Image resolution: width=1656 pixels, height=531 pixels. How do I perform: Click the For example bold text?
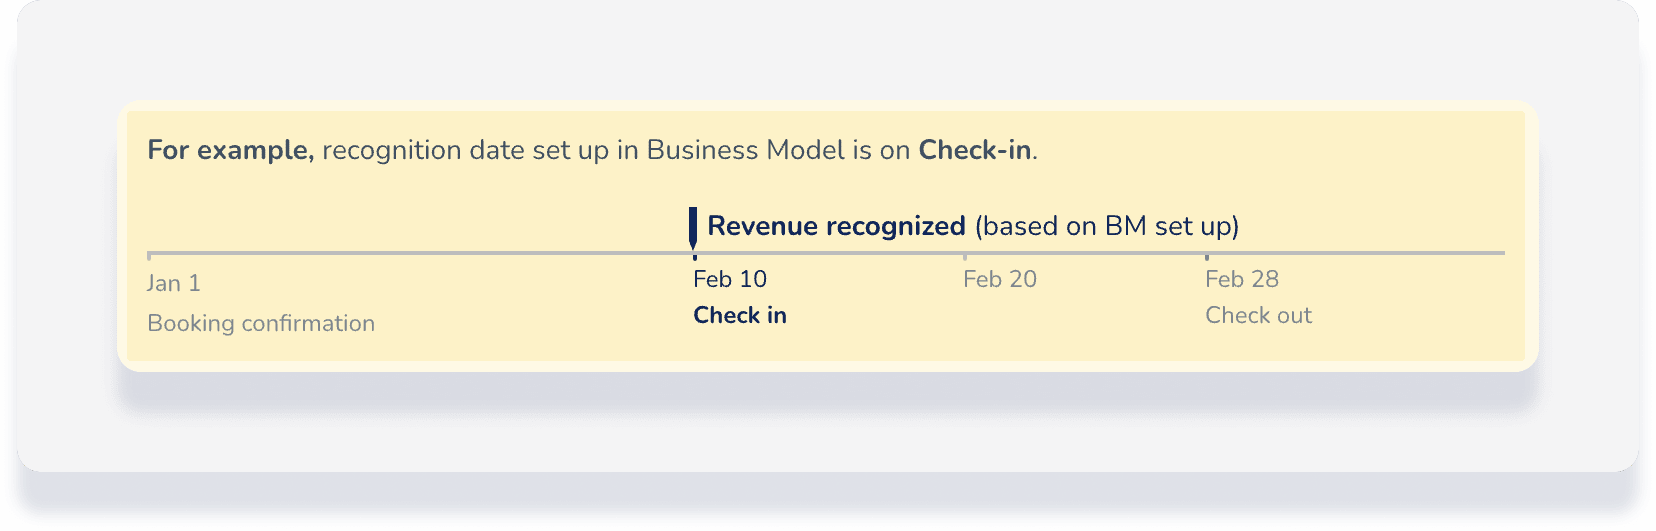(x=231, y=150)
